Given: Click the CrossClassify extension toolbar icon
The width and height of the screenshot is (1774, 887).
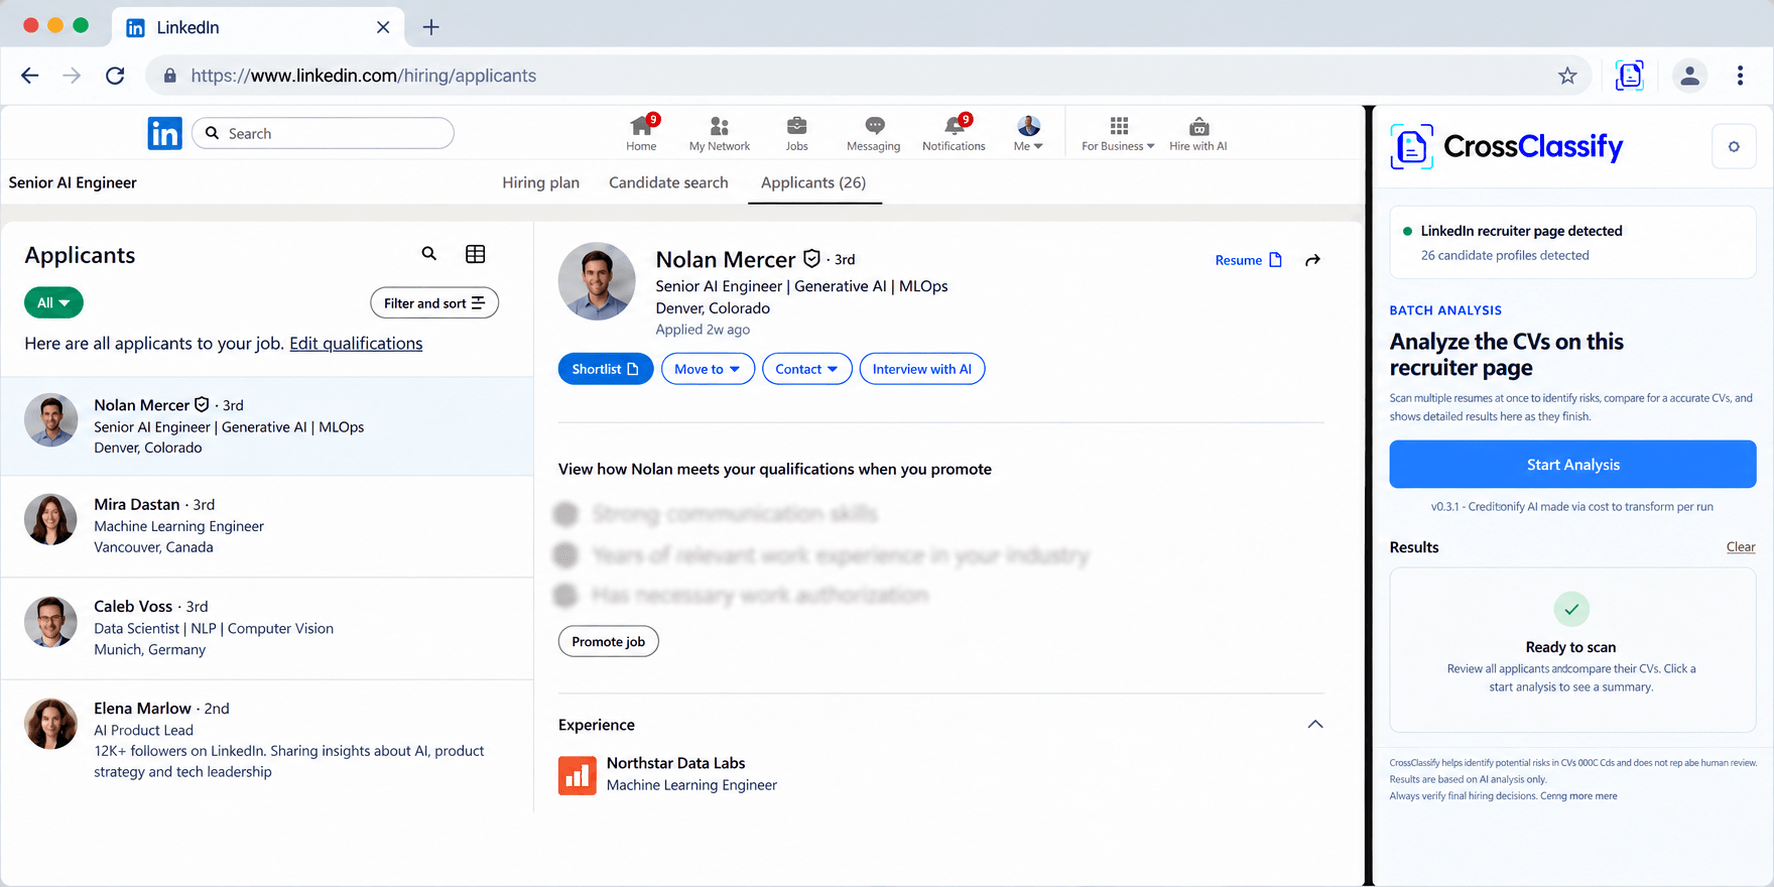Looking at the screenshot, I should tap(1630, 75).
